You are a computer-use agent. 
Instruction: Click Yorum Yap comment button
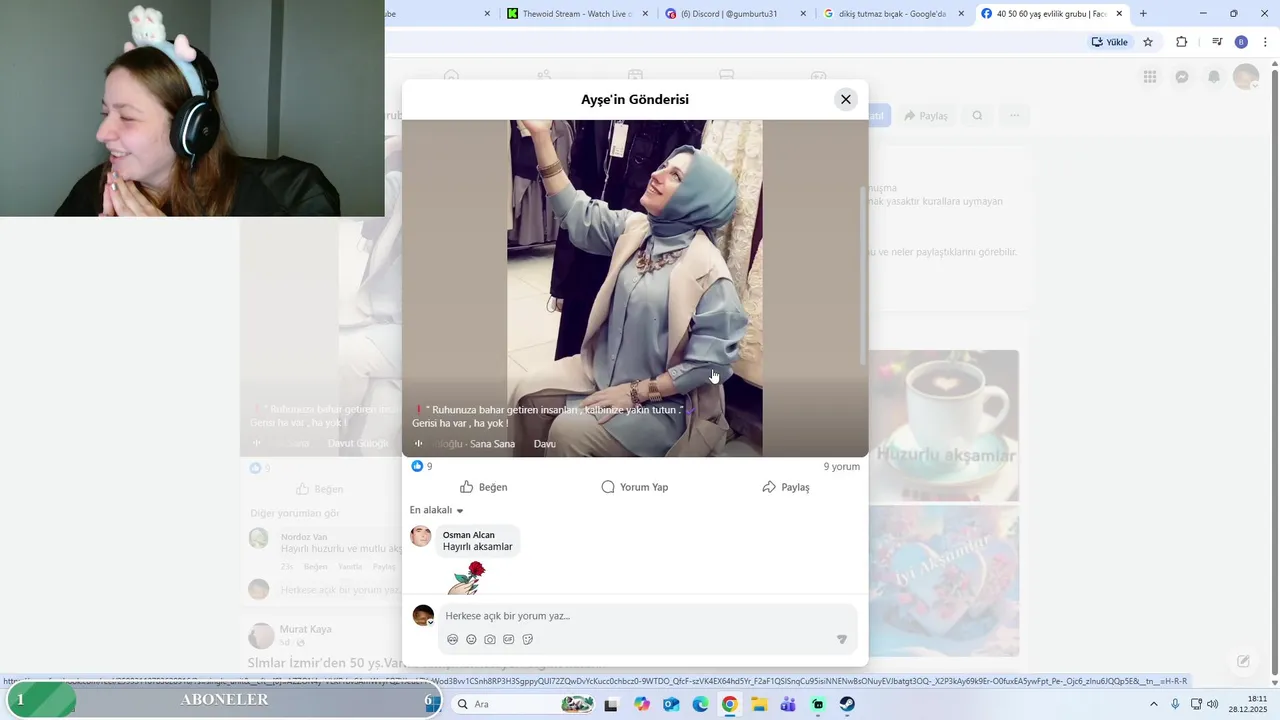pos(635,487)
